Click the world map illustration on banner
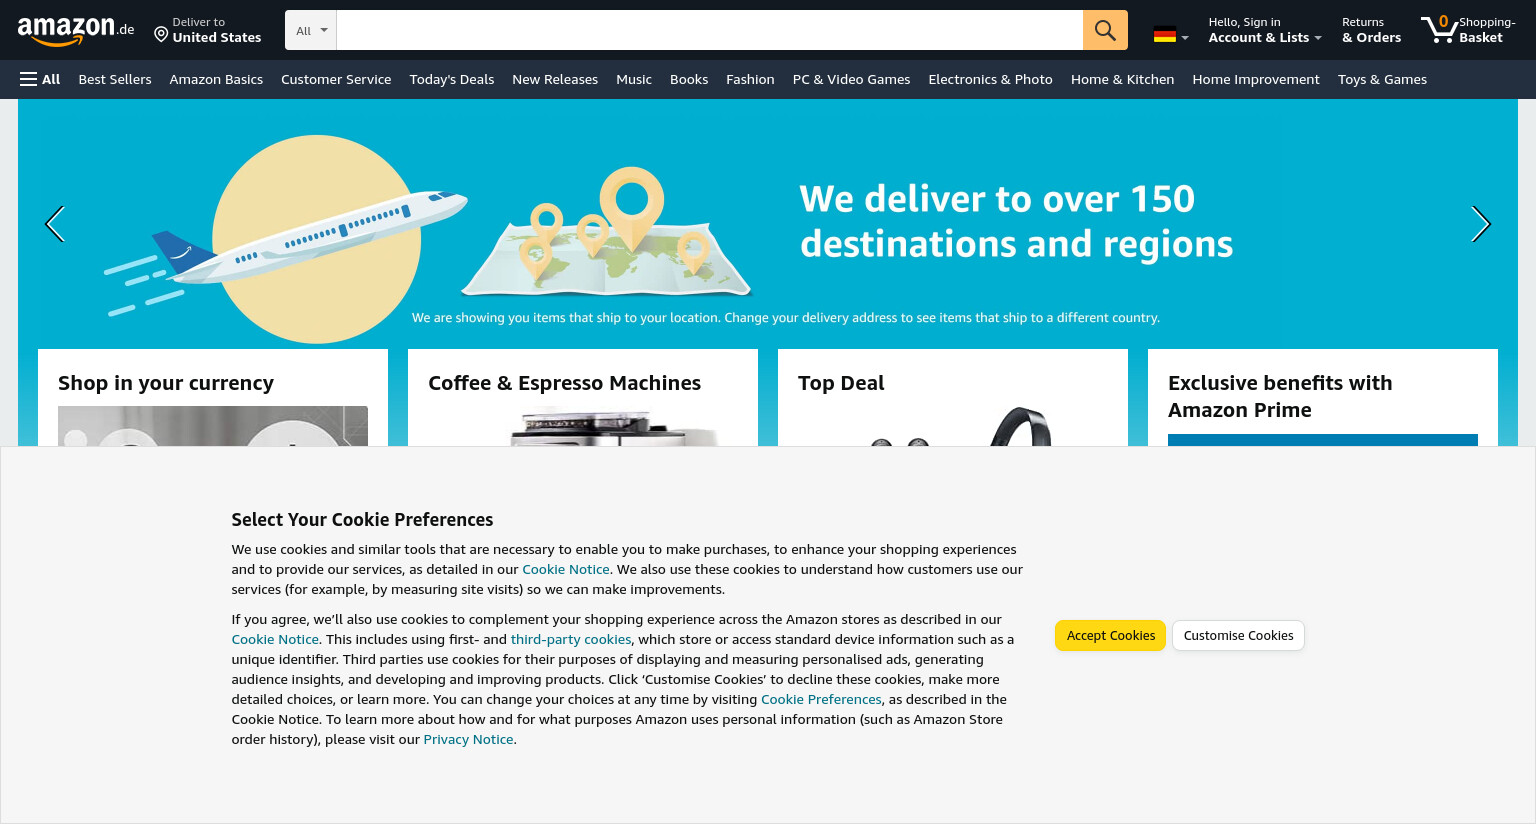This screenshot has height=824, width=1536. pyautogui.click(x=607, y=232)
